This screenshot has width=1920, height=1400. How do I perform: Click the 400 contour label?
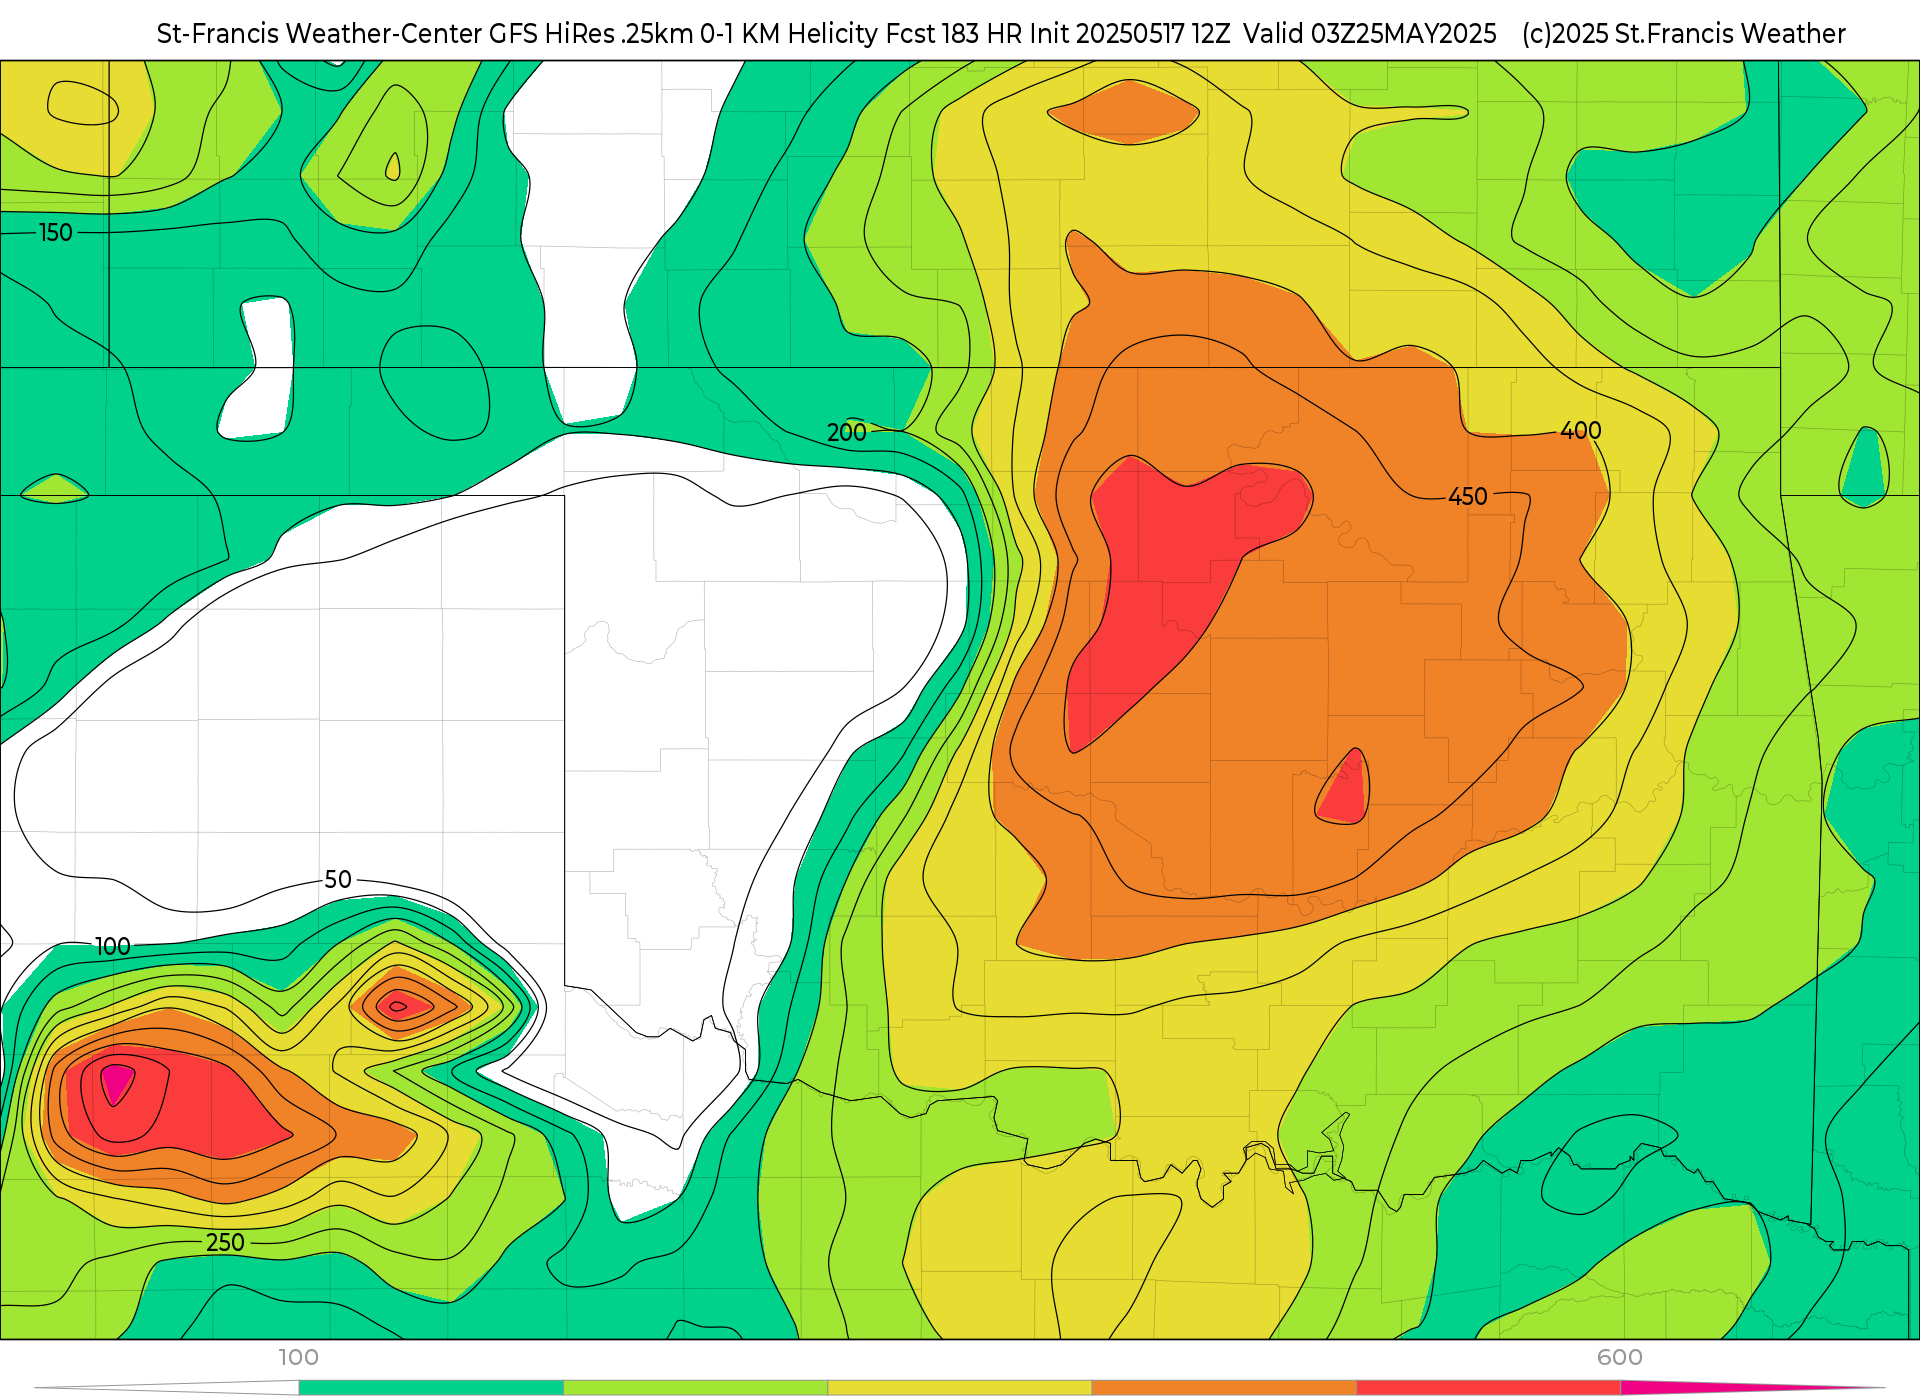1581,430
